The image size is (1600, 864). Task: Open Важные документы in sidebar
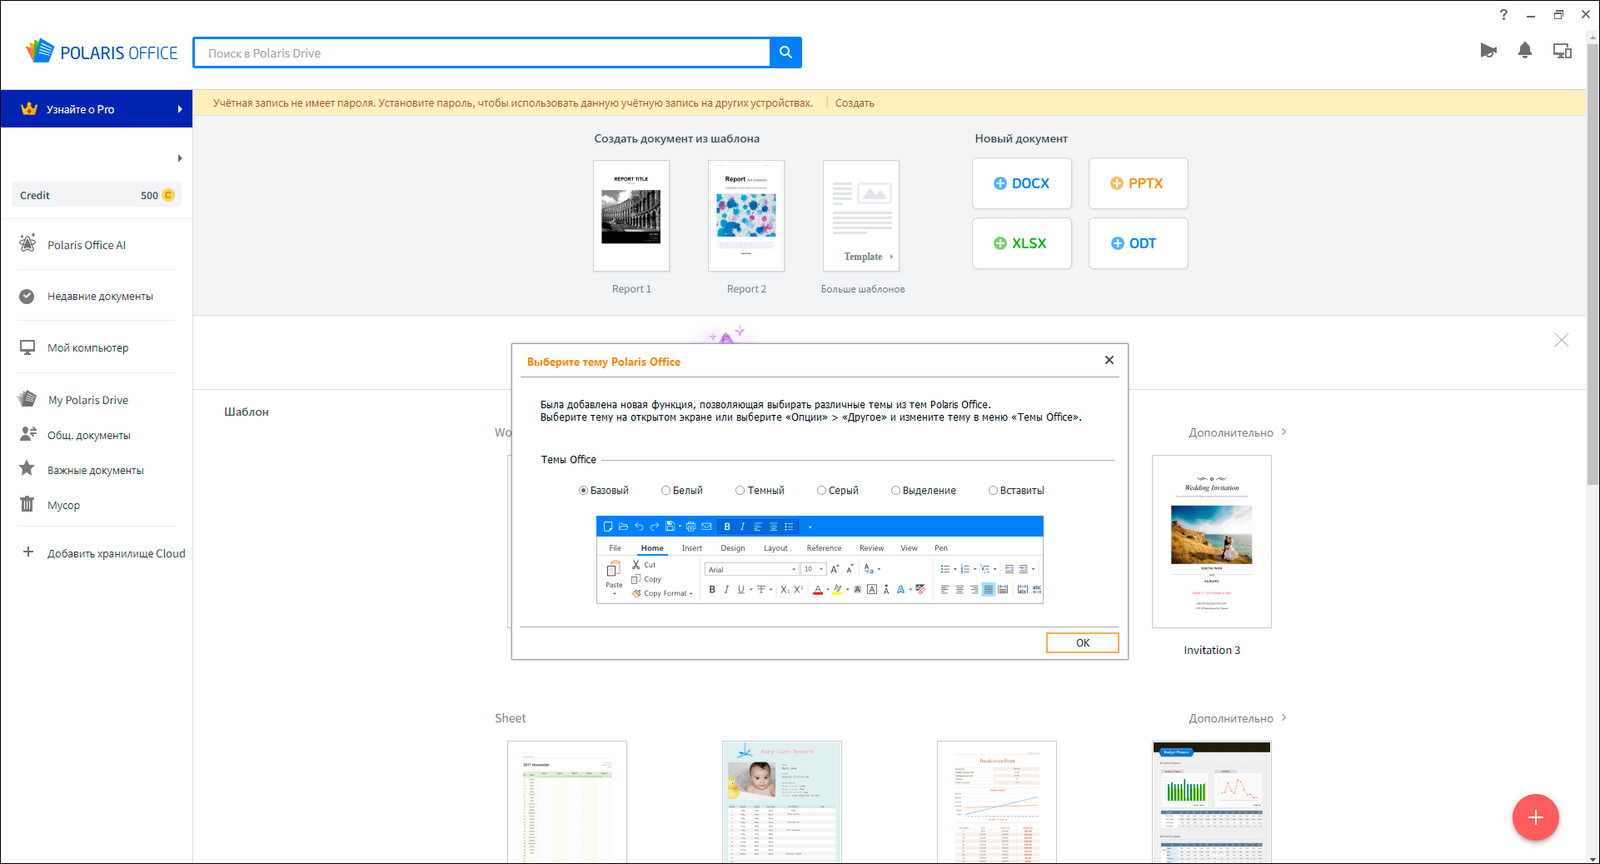pos(96,470)
